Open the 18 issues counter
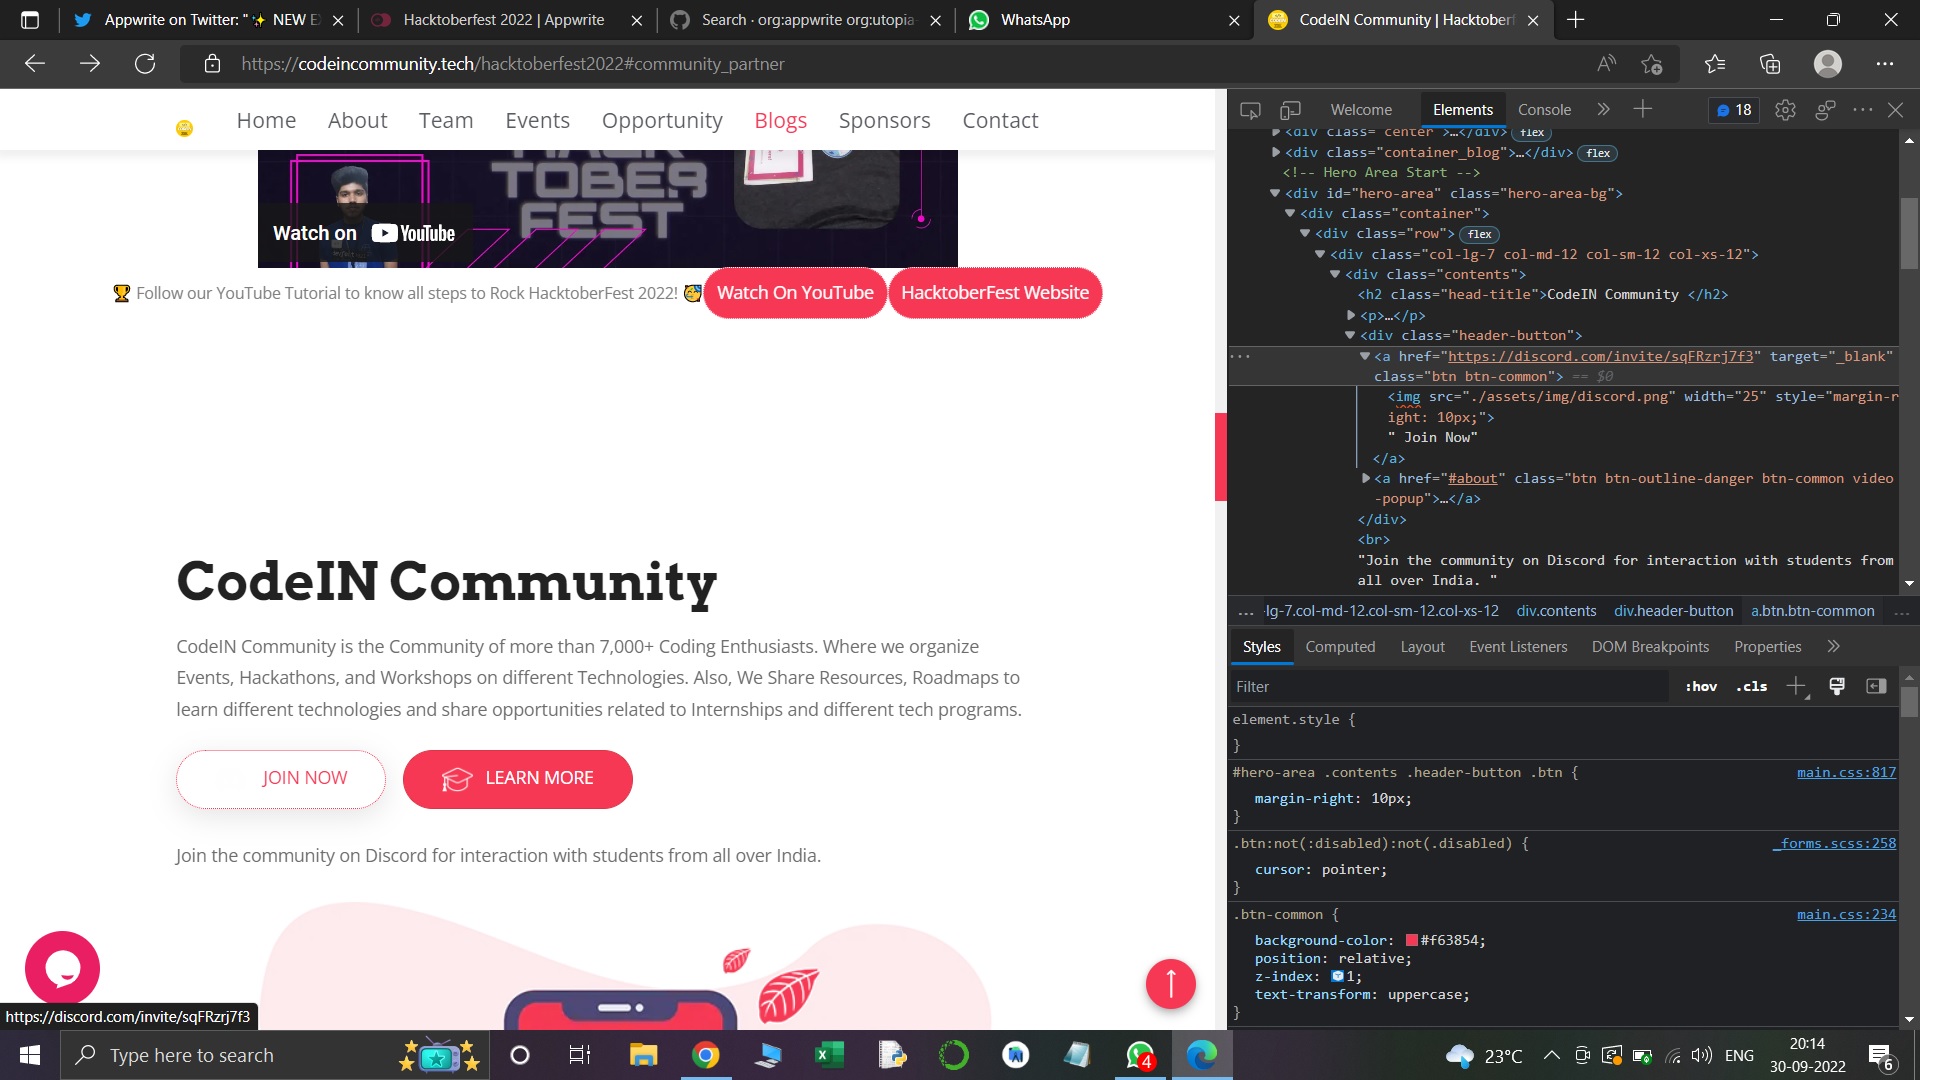 (1733, 110)
